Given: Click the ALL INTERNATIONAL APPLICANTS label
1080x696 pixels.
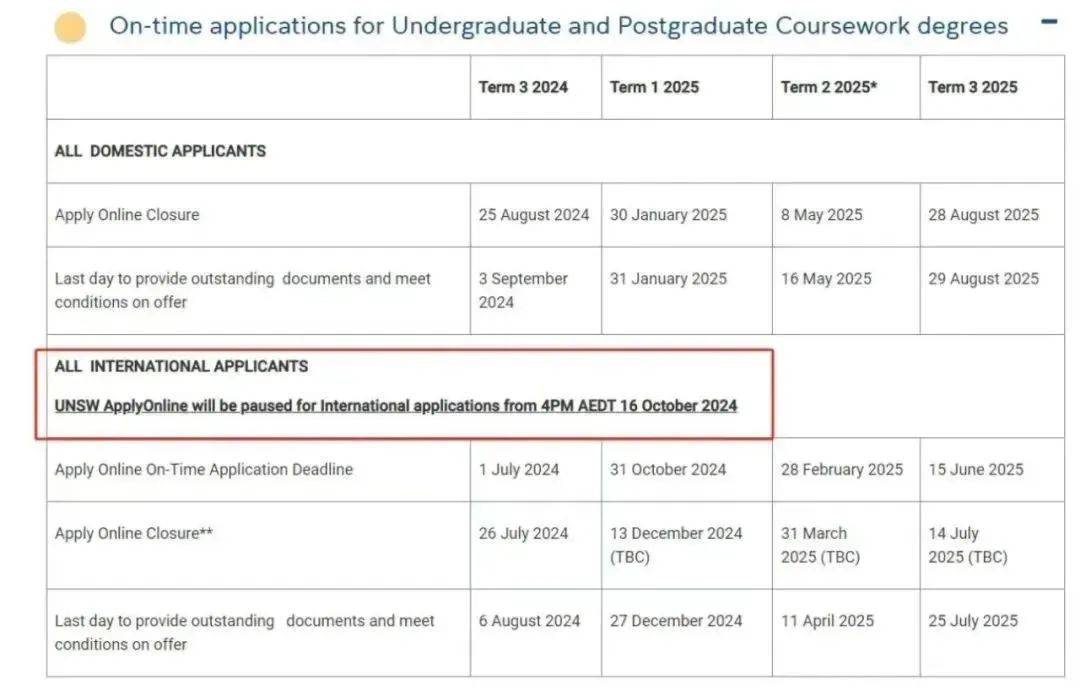Looking at the screenshot, I should pyautogui.click(x=181, y=366).
